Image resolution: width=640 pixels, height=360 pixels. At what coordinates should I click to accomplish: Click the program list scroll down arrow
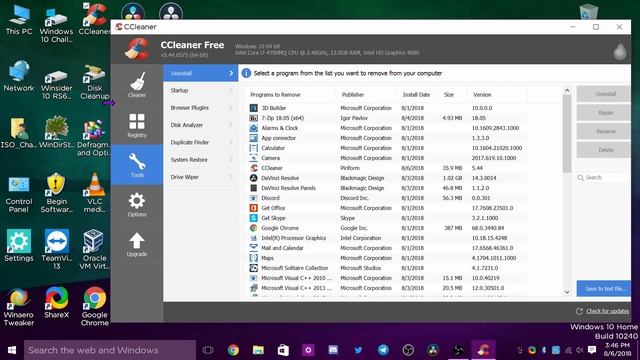point(567,292)
